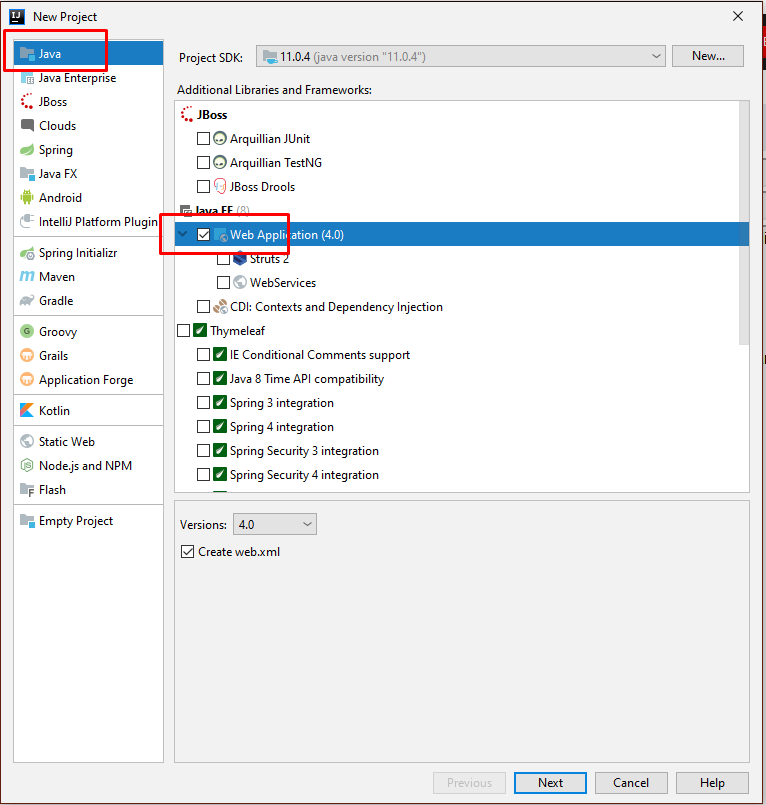This screenshot has width=766, height=805.
Task: Click the Spring Initializr icon
Action: (27, 253)
